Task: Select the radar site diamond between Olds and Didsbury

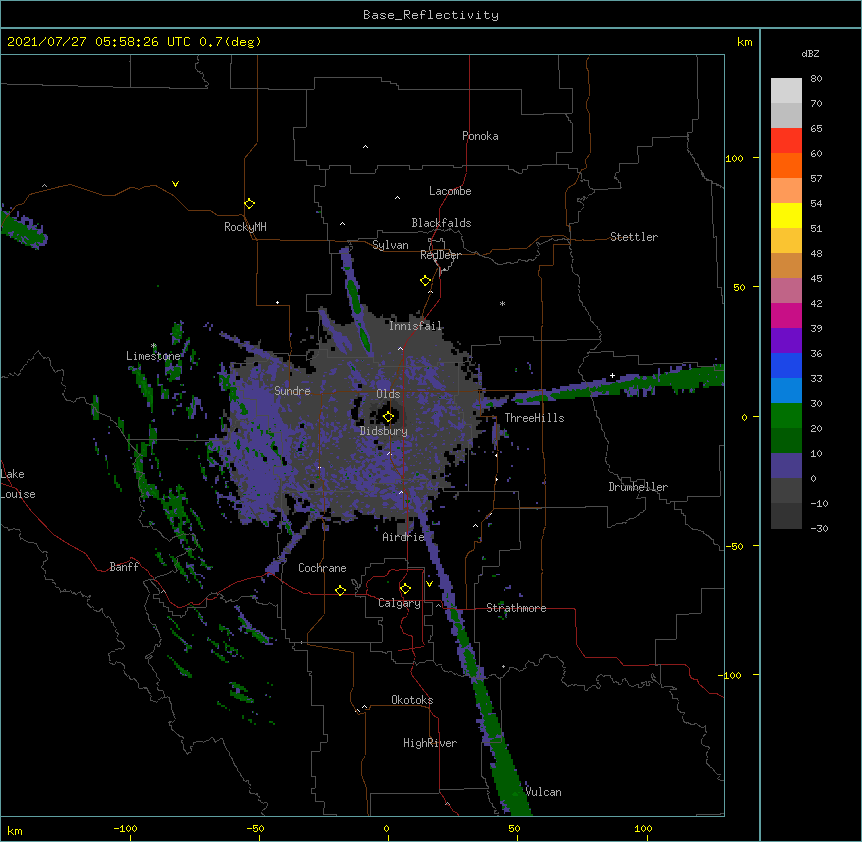Action: [x=388, y=417]
